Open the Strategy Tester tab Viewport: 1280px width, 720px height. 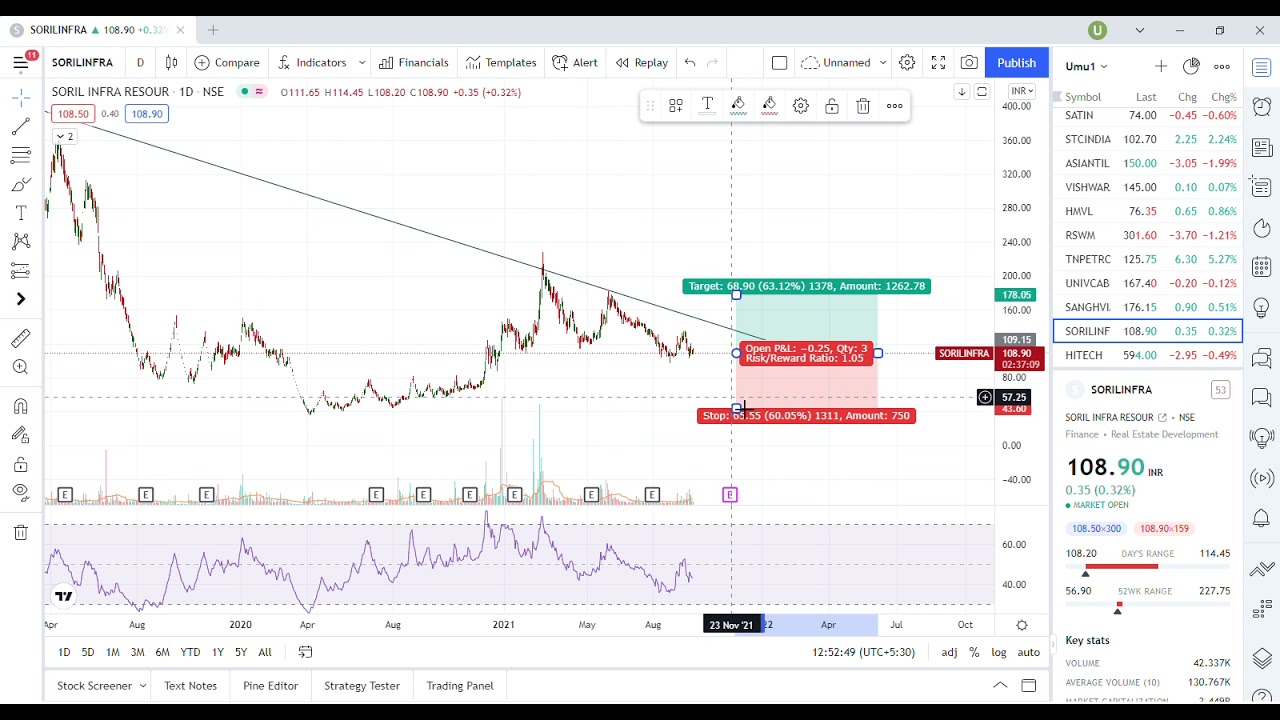(x=362, y=685)
